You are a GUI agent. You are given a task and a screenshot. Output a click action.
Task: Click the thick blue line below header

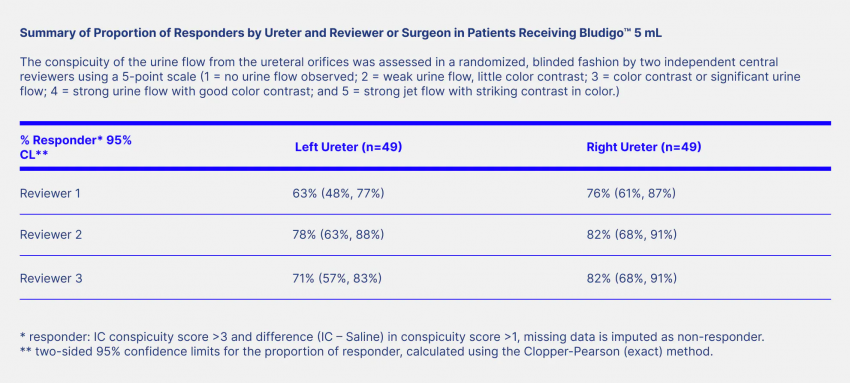click(x=425, y=168)
